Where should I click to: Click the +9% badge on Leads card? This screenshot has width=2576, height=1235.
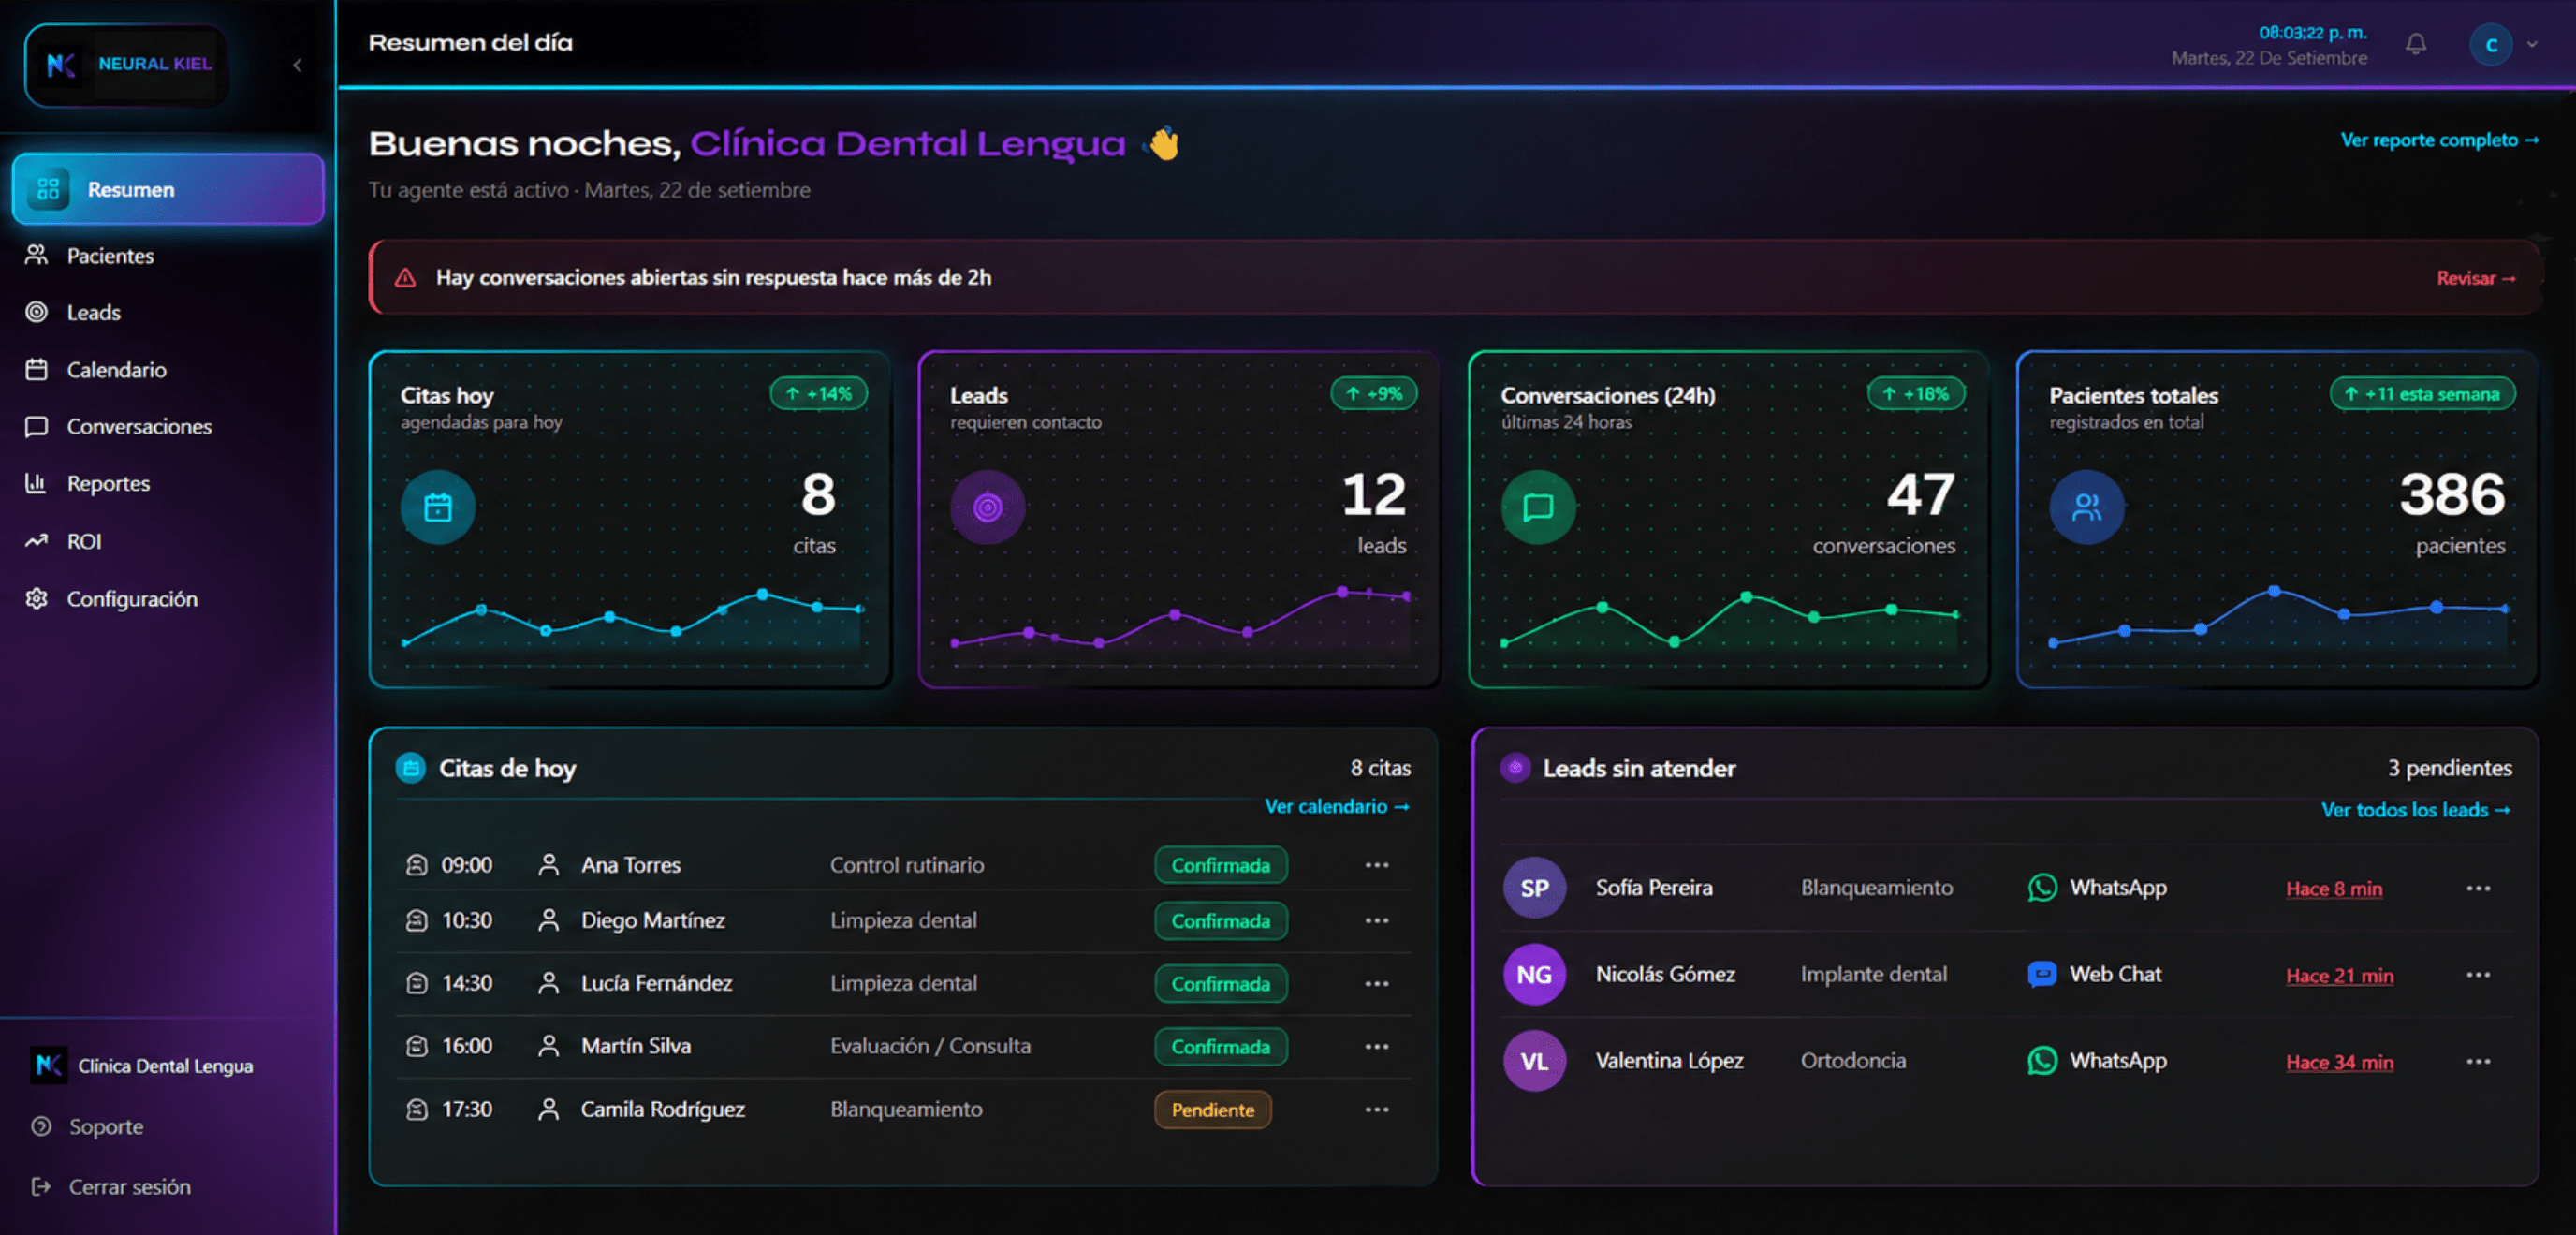coord(1374,394)
